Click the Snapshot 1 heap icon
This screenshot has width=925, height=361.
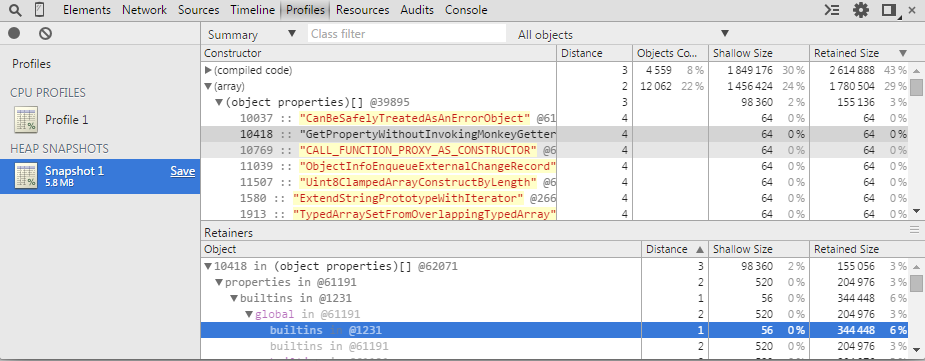(x=26, y=175)
